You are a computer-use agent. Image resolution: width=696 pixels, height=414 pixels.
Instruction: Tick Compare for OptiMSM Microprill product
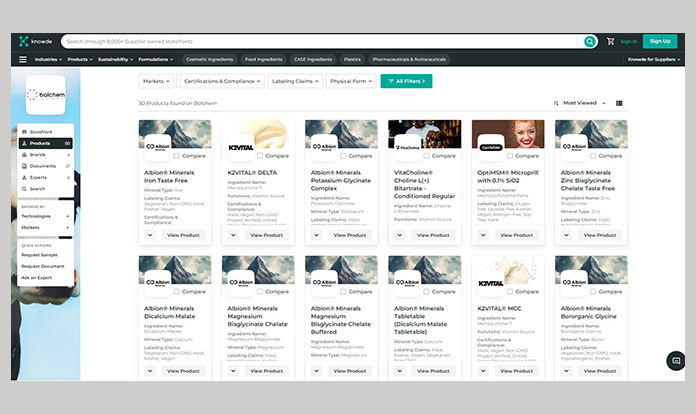(x=510, y=156)
